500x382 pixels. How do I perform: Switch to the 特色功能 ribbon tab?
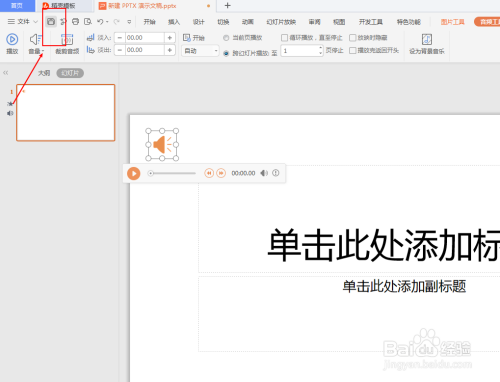click(x=409, y=22)
